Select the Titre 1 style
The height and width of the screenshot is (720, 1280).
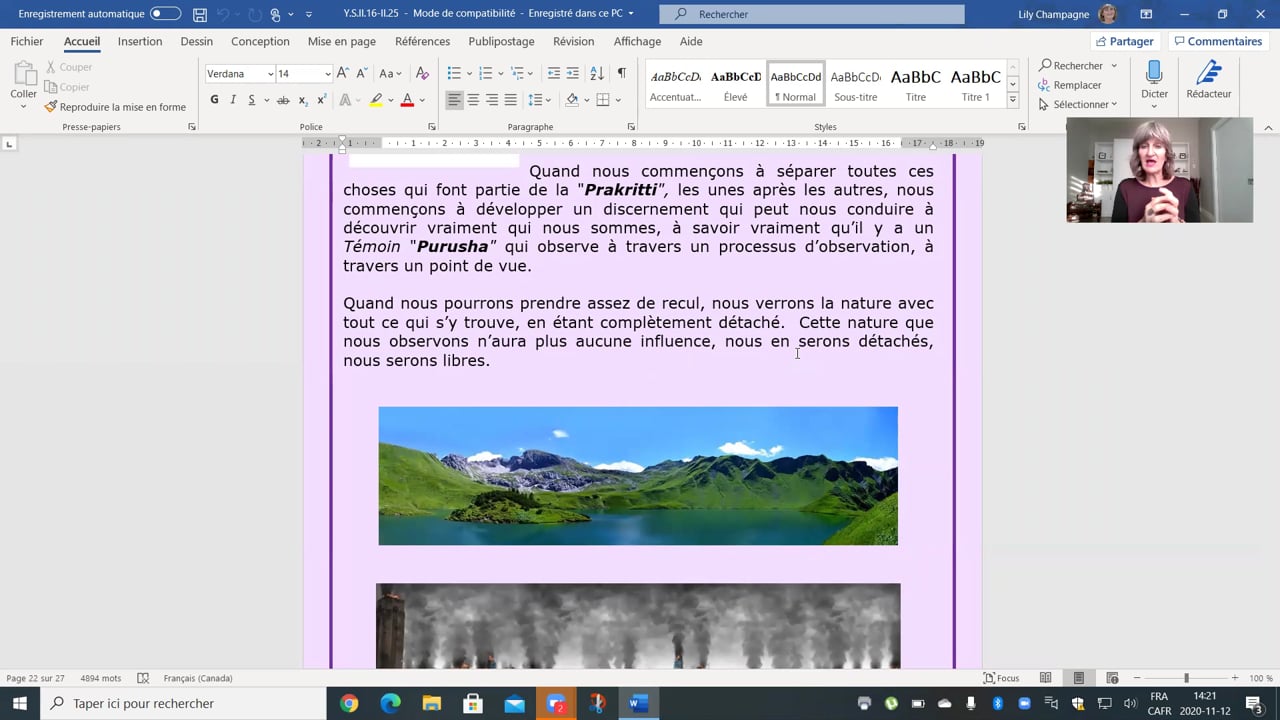(975, 84)
